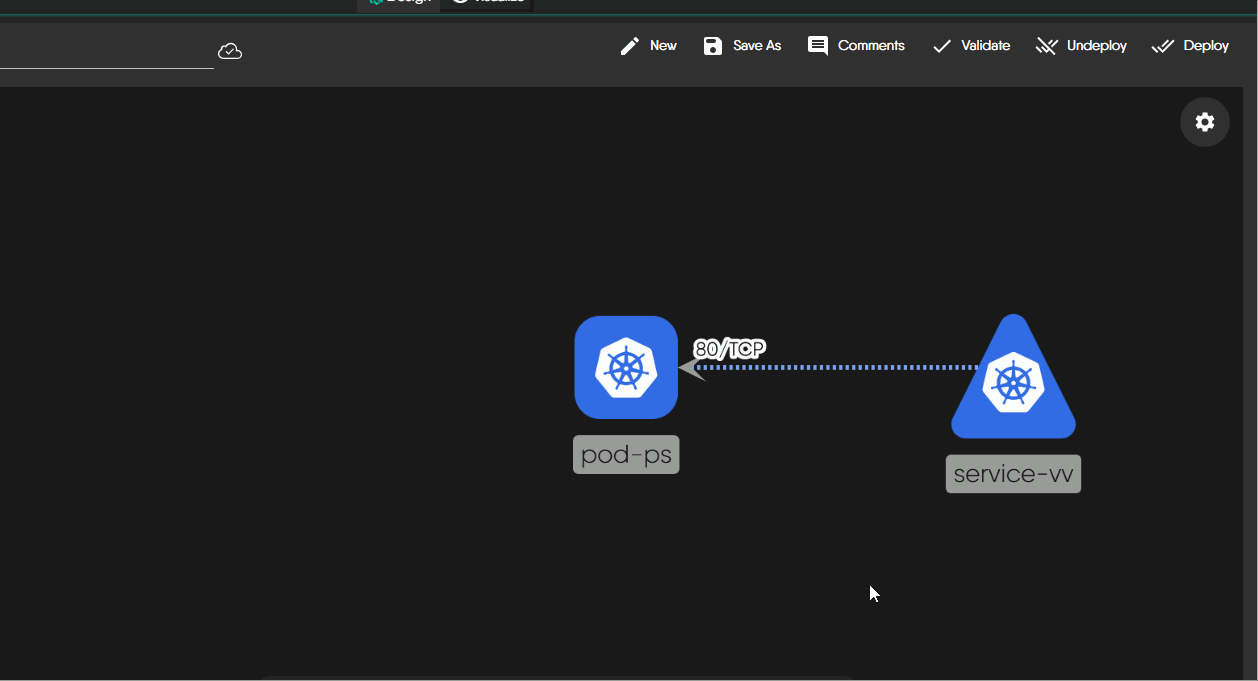
Task: Open the settings gear on the canvas
Action: click(x=1204, y=121)
